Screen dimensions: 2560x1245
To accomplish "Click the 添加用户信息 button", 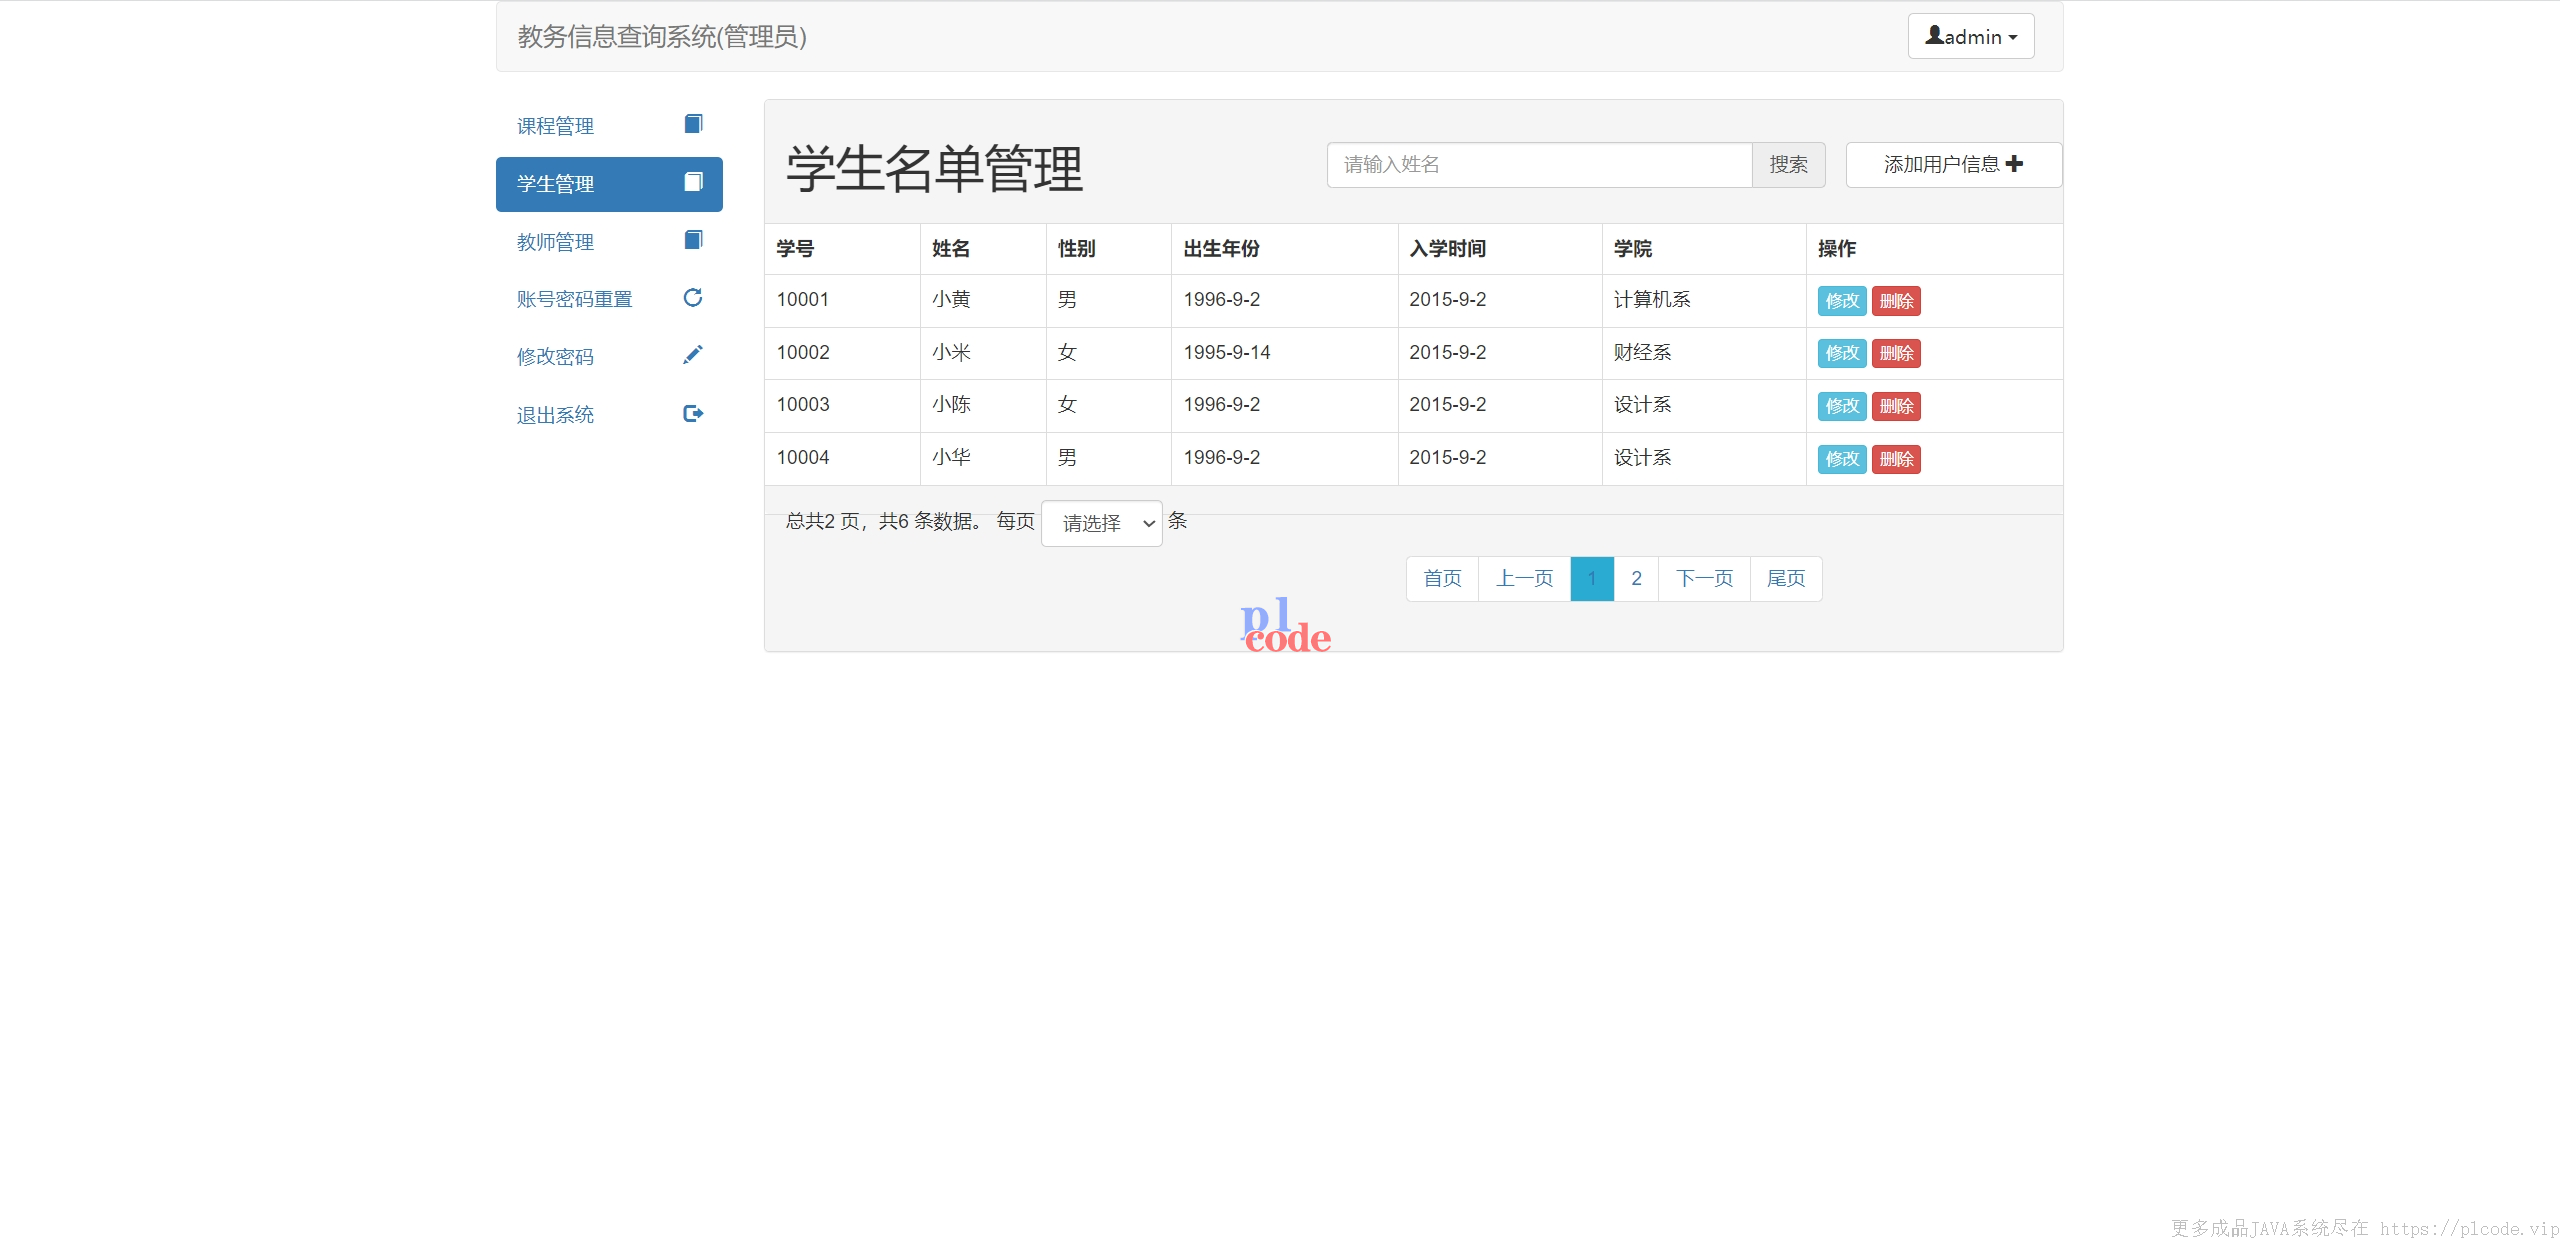I will (1953, 165).
